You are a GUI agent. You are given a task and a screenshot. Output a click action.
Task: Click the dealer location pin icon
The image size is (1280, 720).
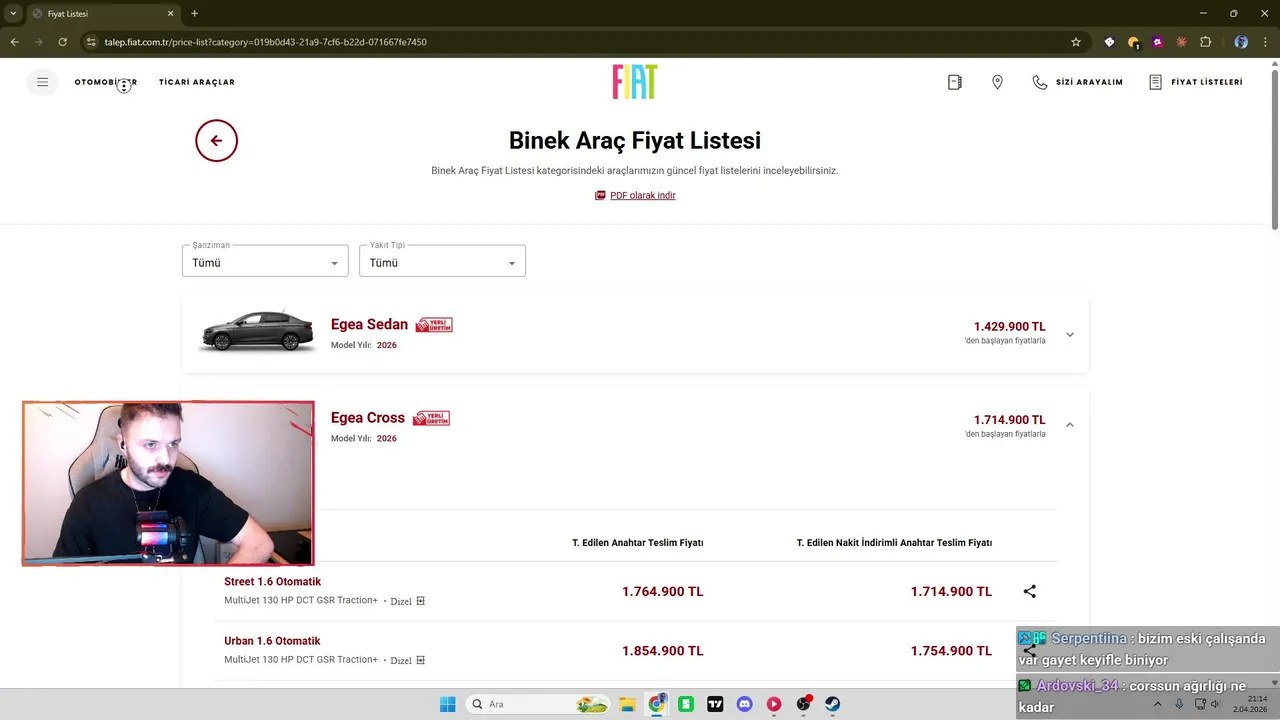(997, 82)
